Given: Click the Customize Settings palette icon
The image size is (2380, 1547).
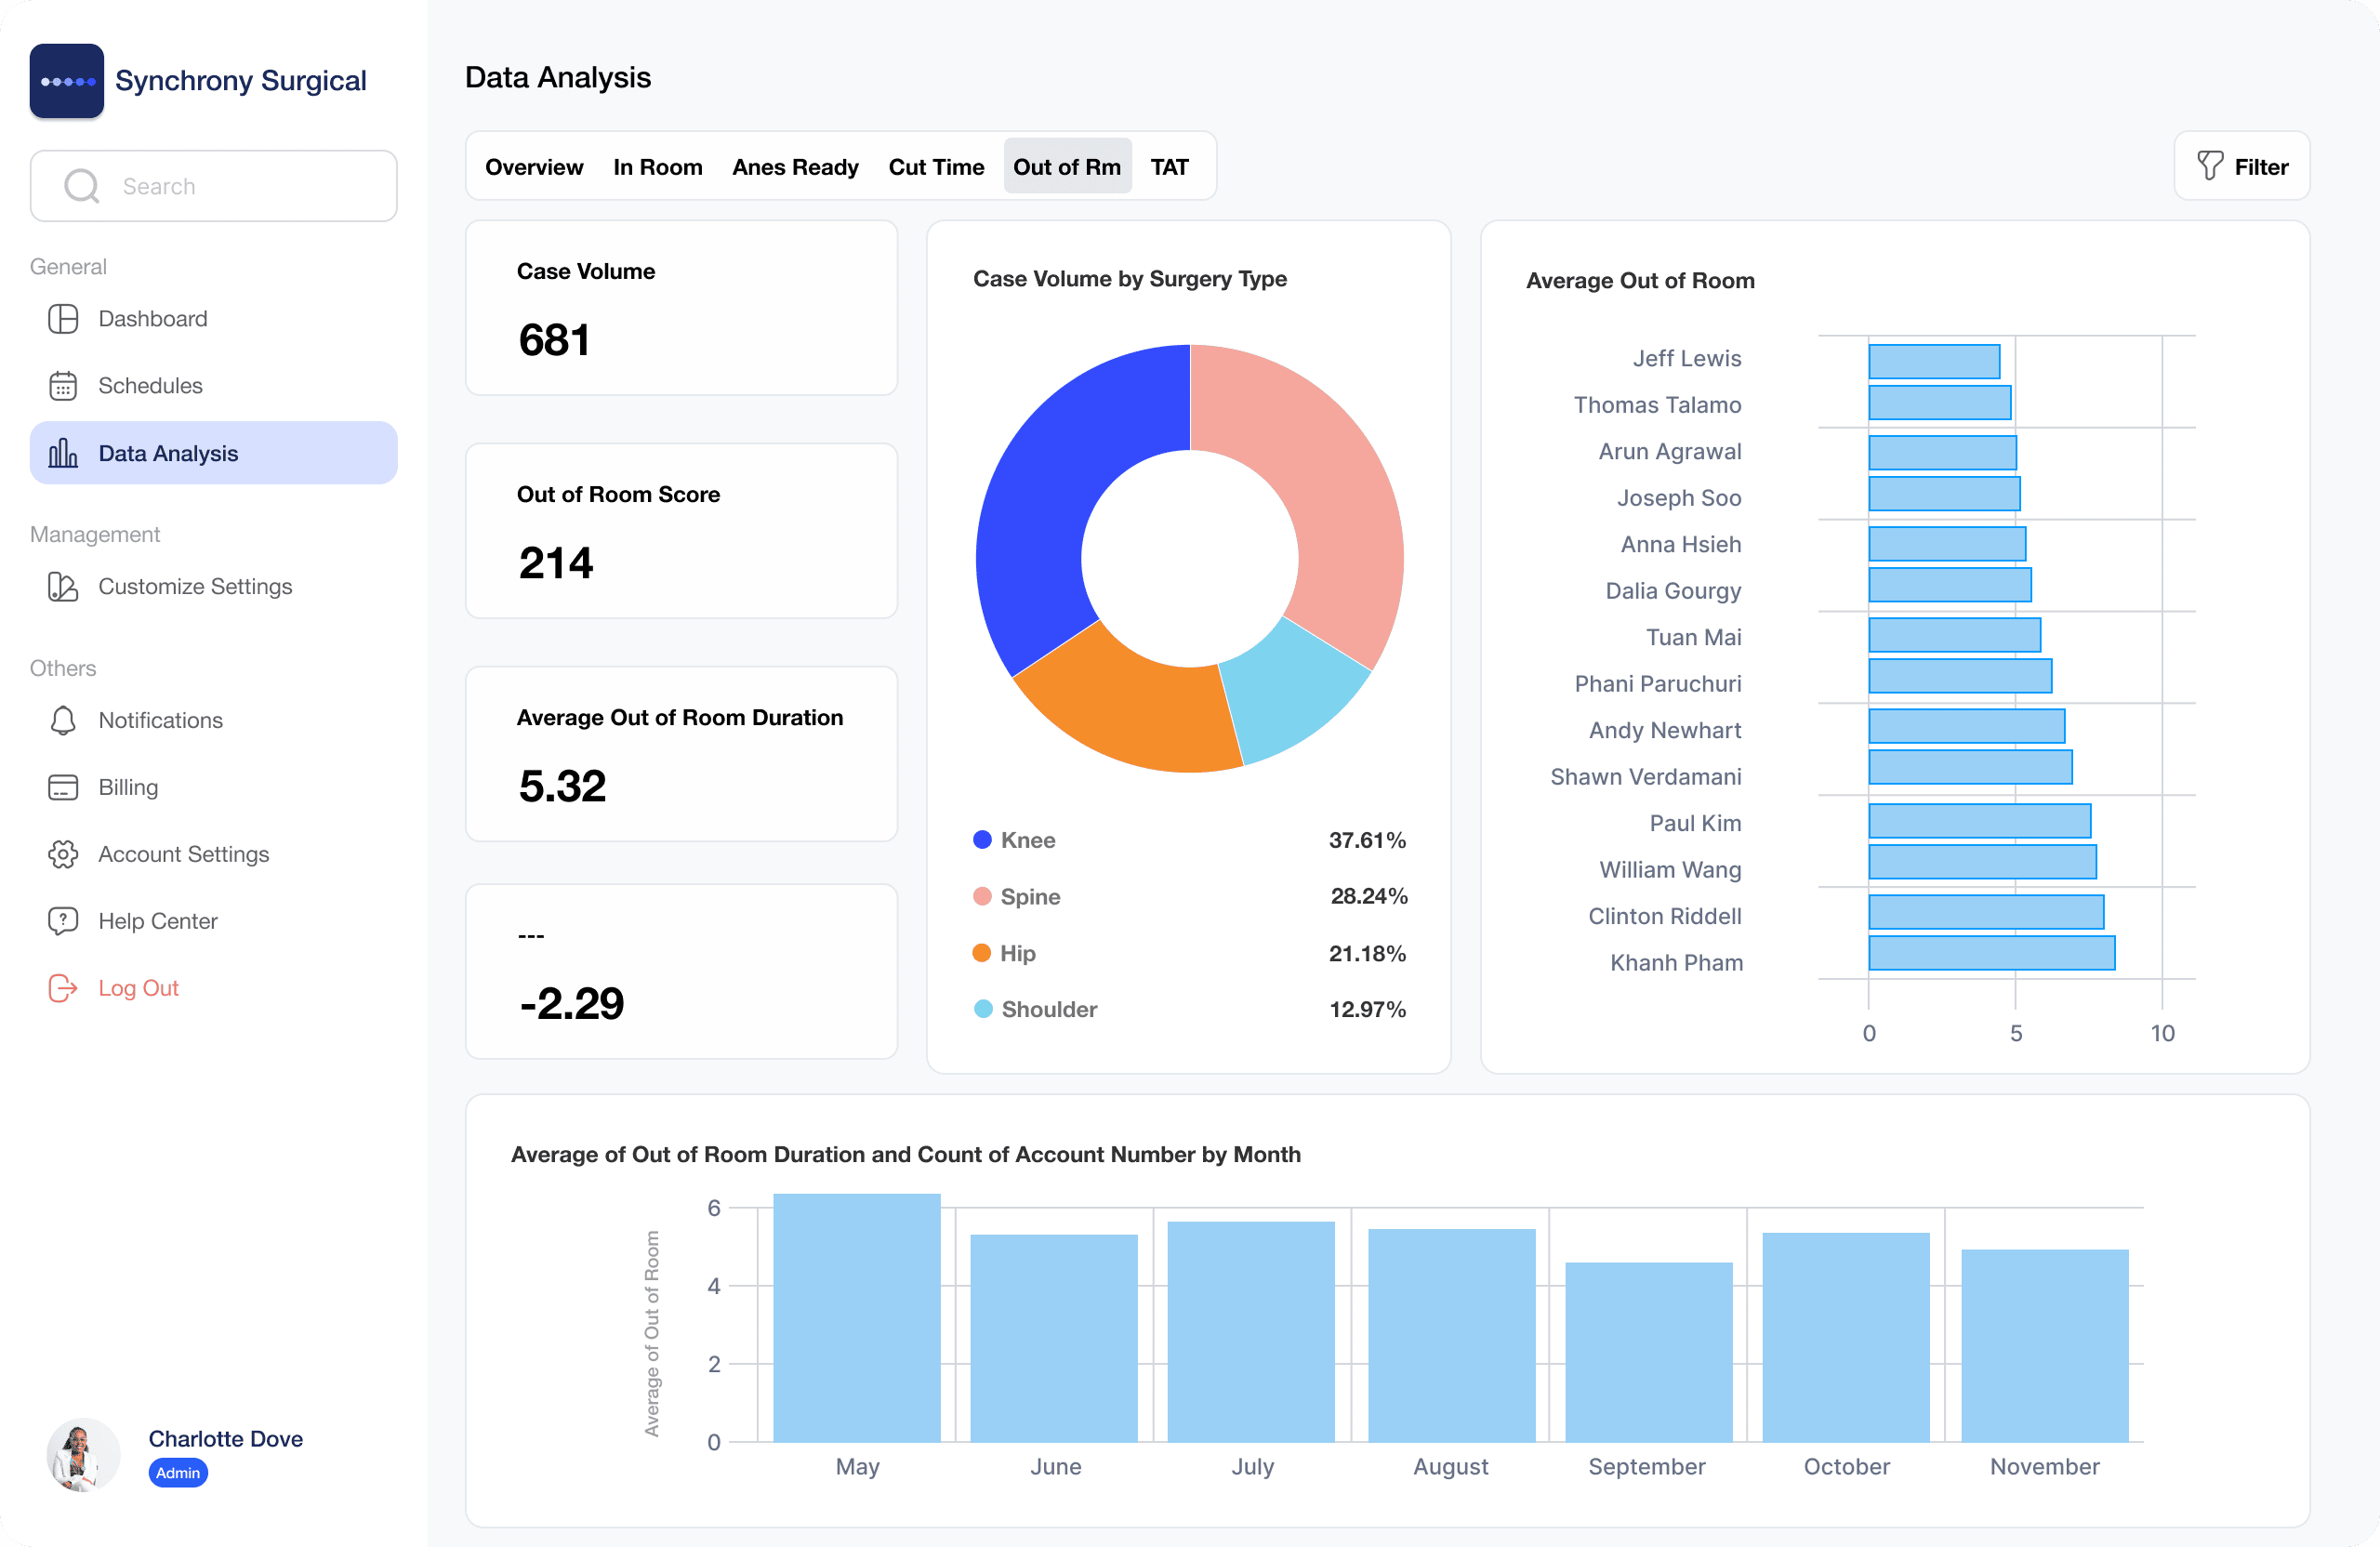Looking at the screenshot, I should point(63,587).
